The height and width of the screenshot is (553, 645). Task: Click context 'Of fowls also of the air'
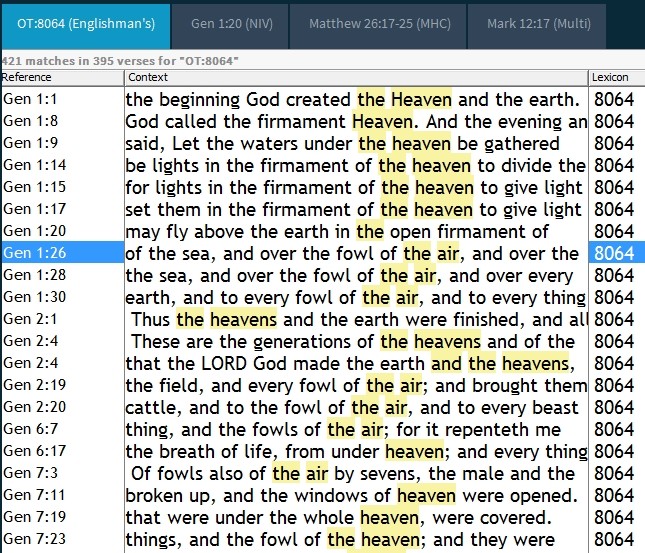tap(230, 474)
